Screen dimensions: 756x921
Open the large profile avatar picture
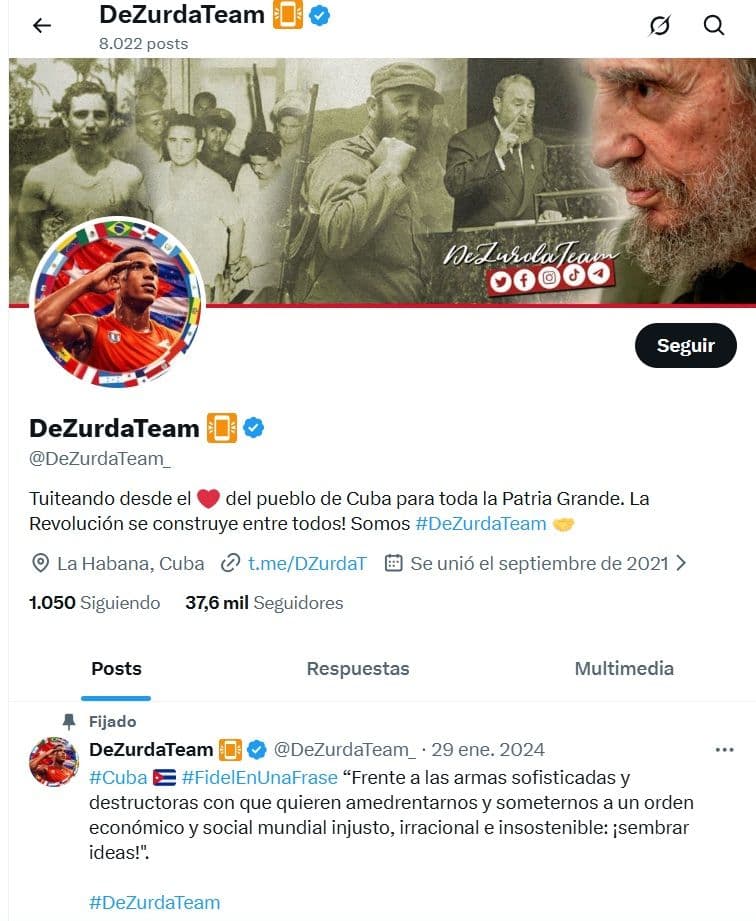[x=117, y=303]
